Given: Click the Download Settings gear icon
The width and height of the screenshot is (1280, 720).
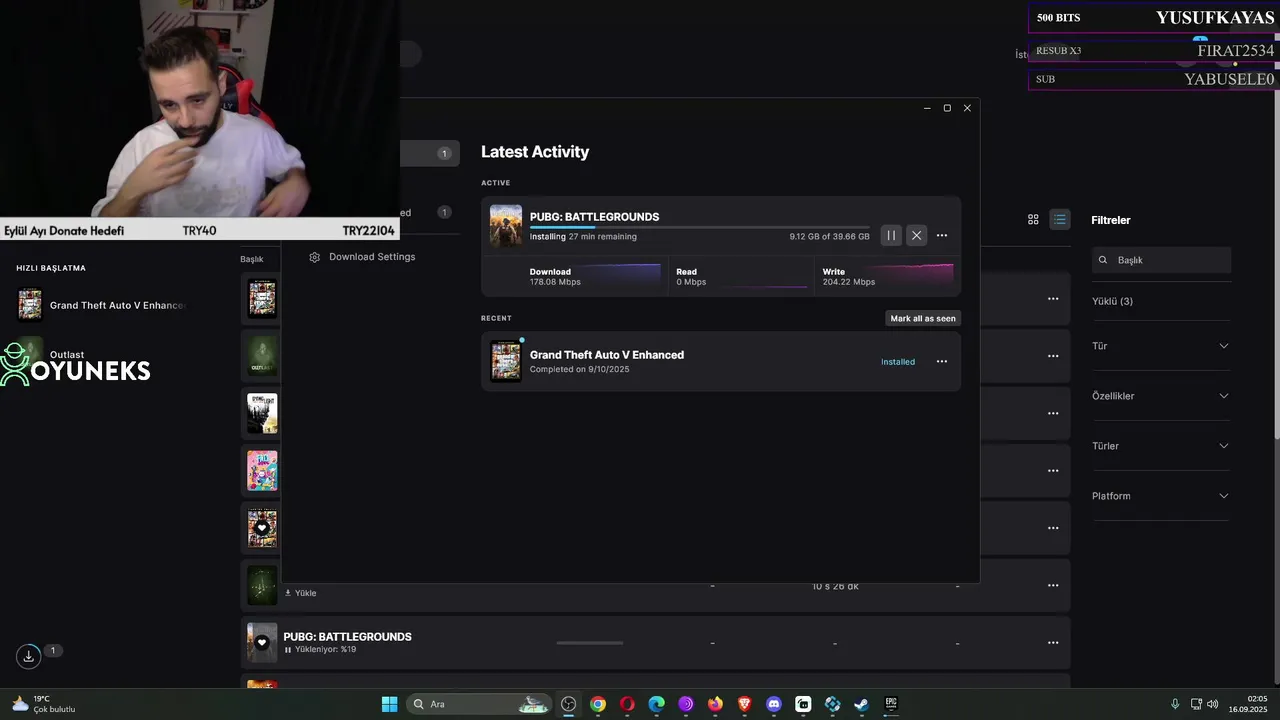Looking at the screenshot, I should click(314, 257).
